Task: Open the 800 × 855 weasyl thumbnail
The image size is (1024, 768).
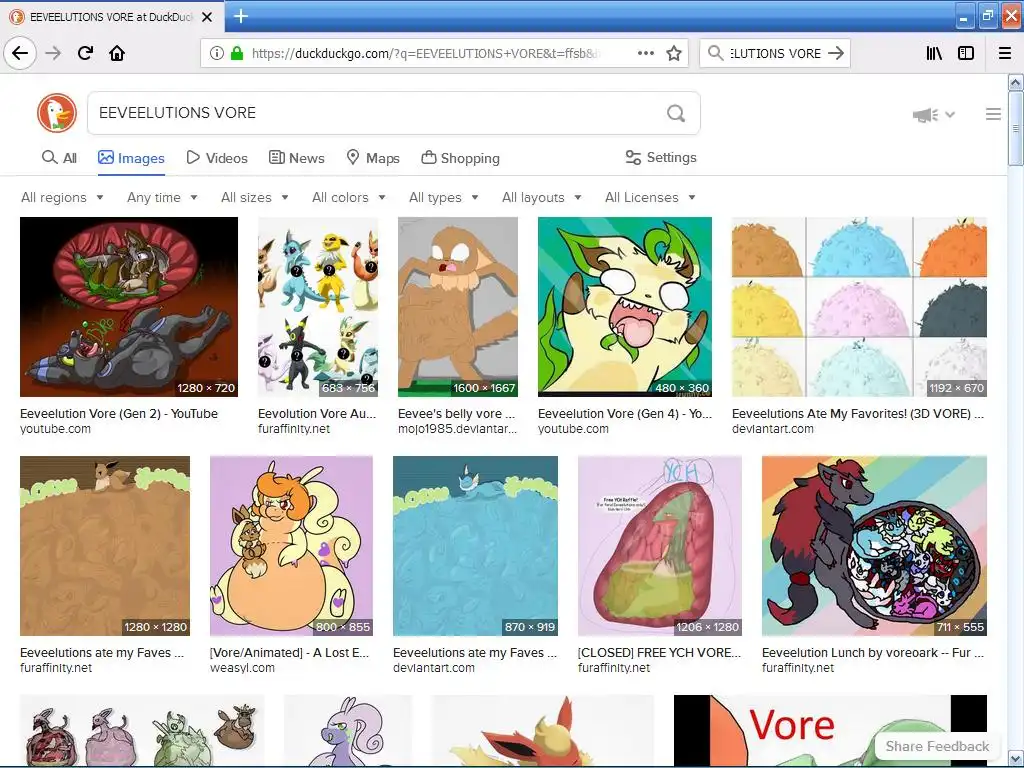Action: point(291,546)
